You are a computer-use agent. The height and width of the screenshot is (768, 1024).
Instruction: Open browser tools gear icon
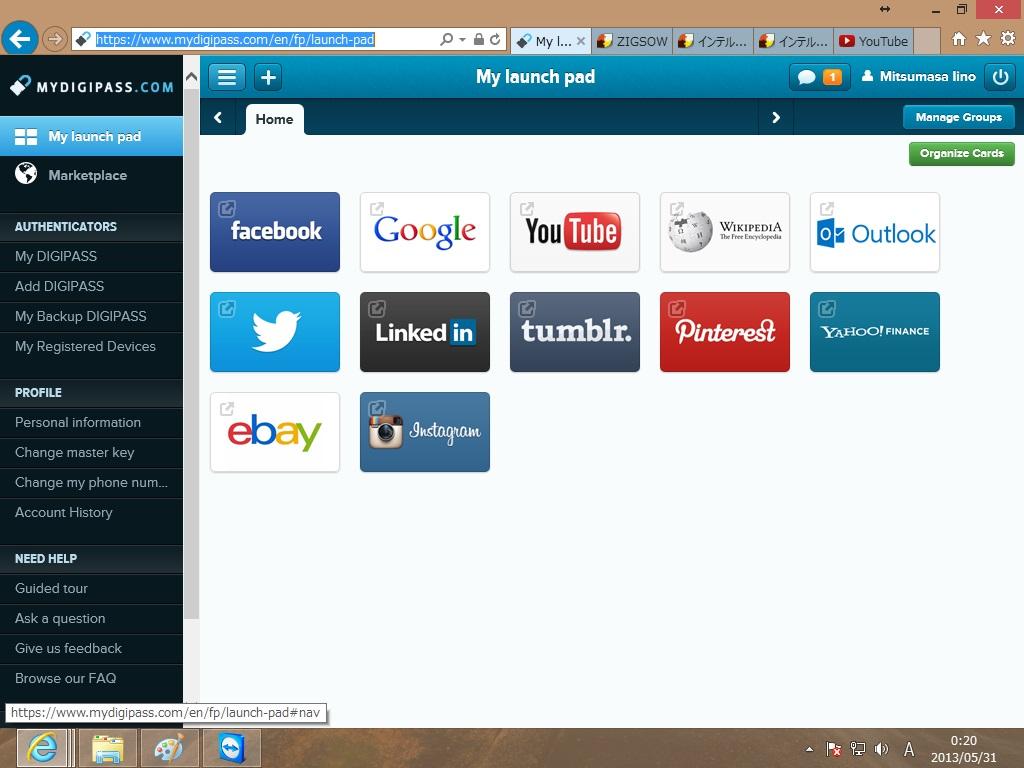1008,39
